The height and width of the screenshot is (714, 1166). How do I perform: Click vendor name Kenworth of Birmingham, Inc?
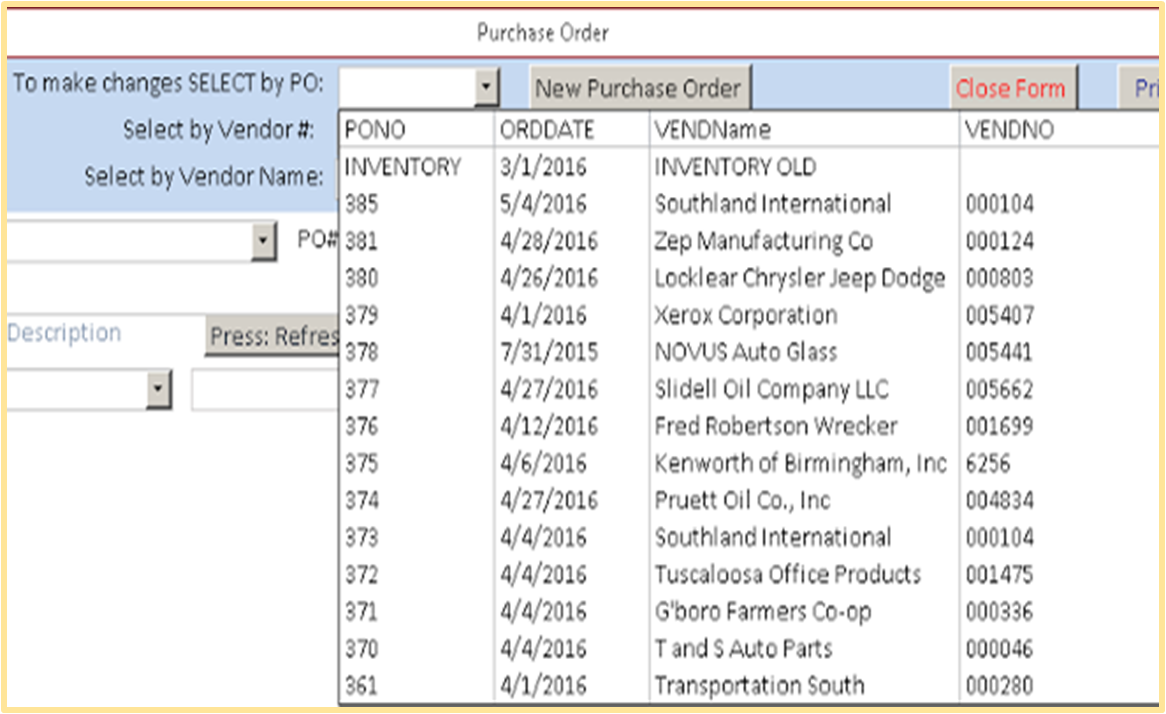tap(801, 463)
